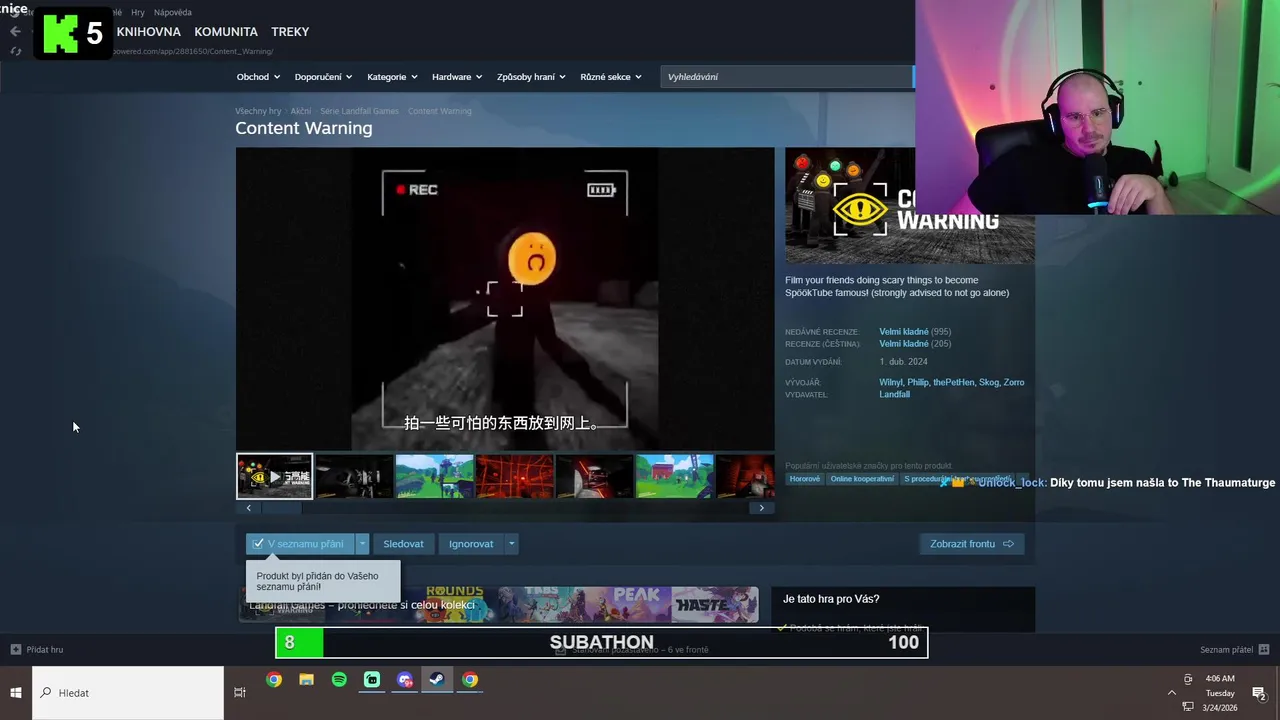Open Task View on the taskbar
Image resolution: width=1280 pixels, height=720 pixels.
(240, 693)
